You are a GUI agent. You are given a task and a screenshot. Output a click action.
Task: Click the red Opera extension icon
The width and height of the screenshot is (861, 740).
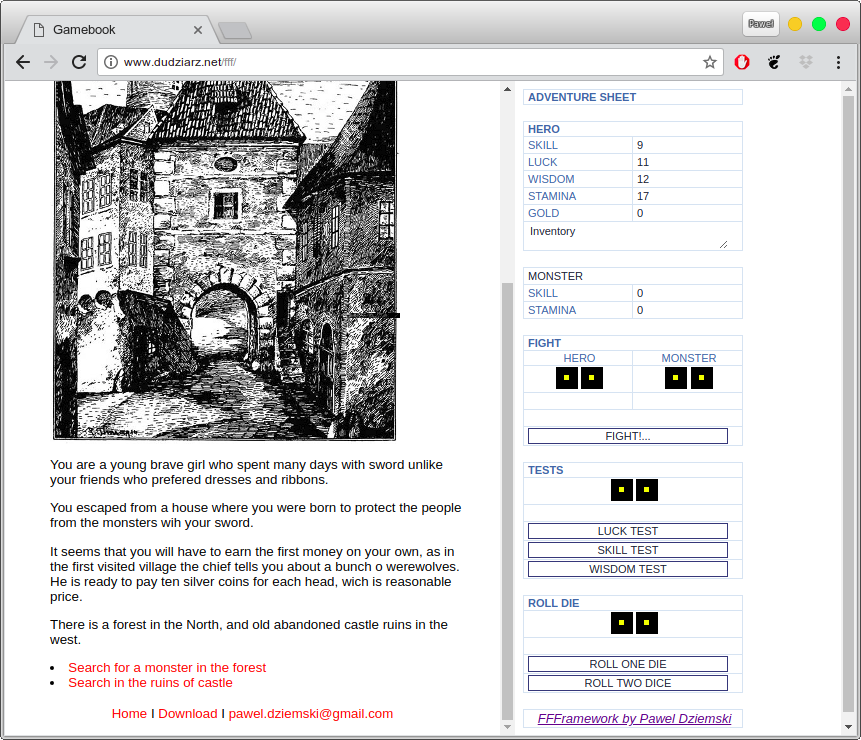(742, 62)
